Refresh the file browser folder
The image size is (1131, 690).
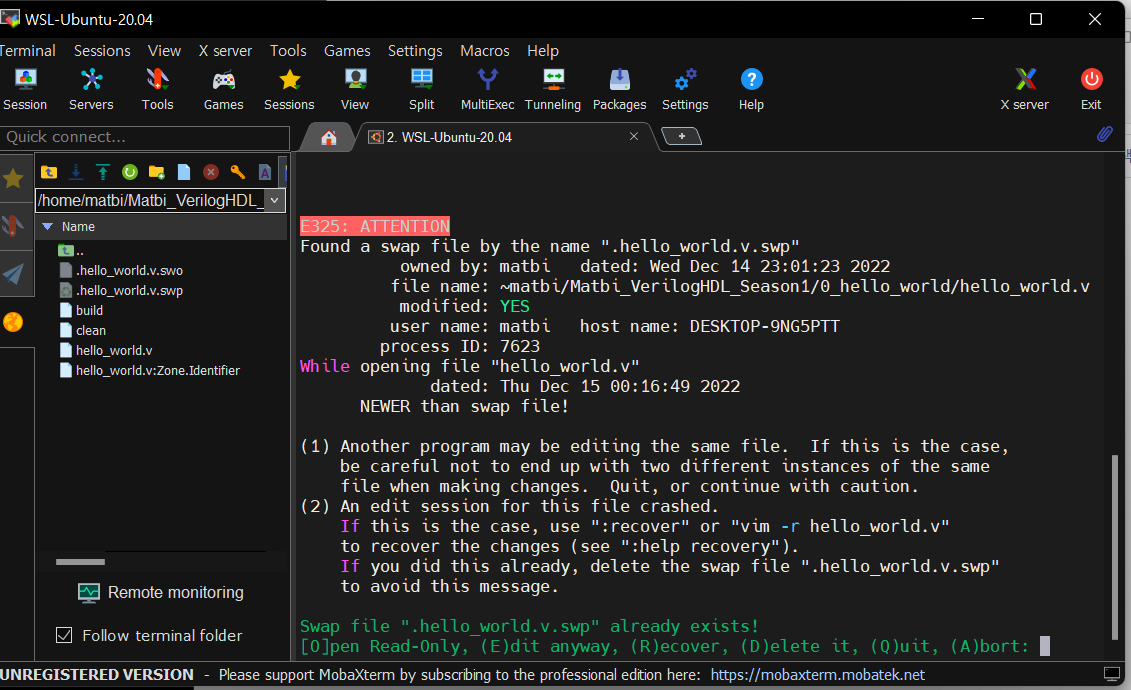(x=129, y=172)
